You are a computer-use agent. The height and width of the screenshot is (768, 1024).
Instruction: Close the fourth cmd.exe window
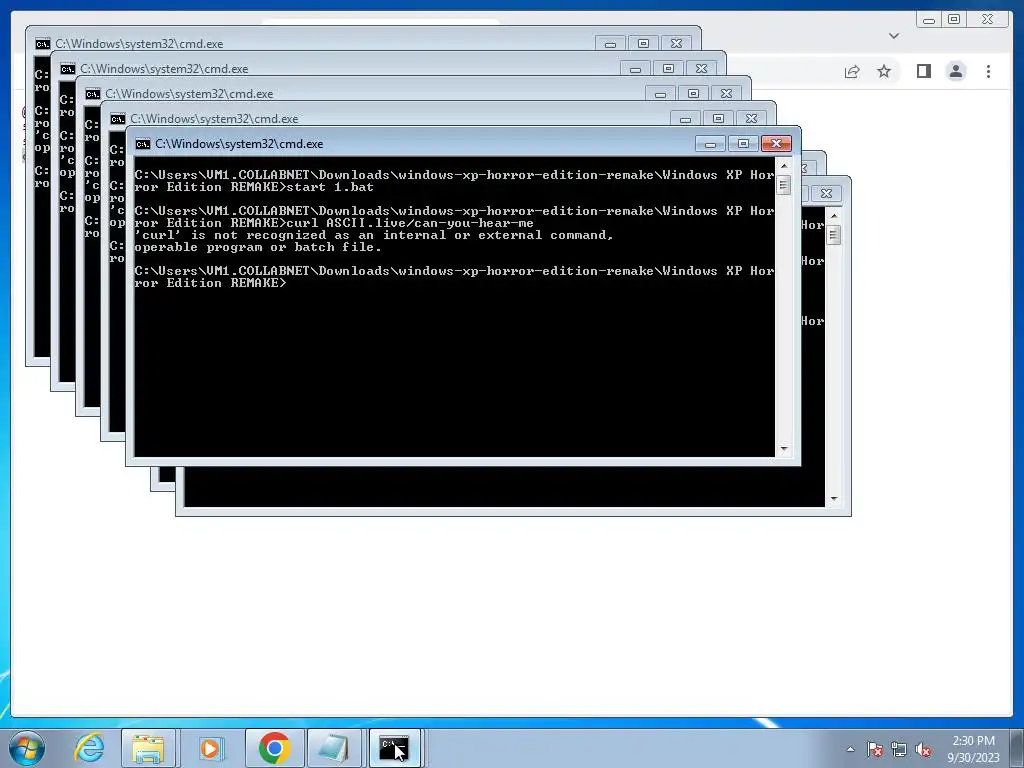point(701,69)
